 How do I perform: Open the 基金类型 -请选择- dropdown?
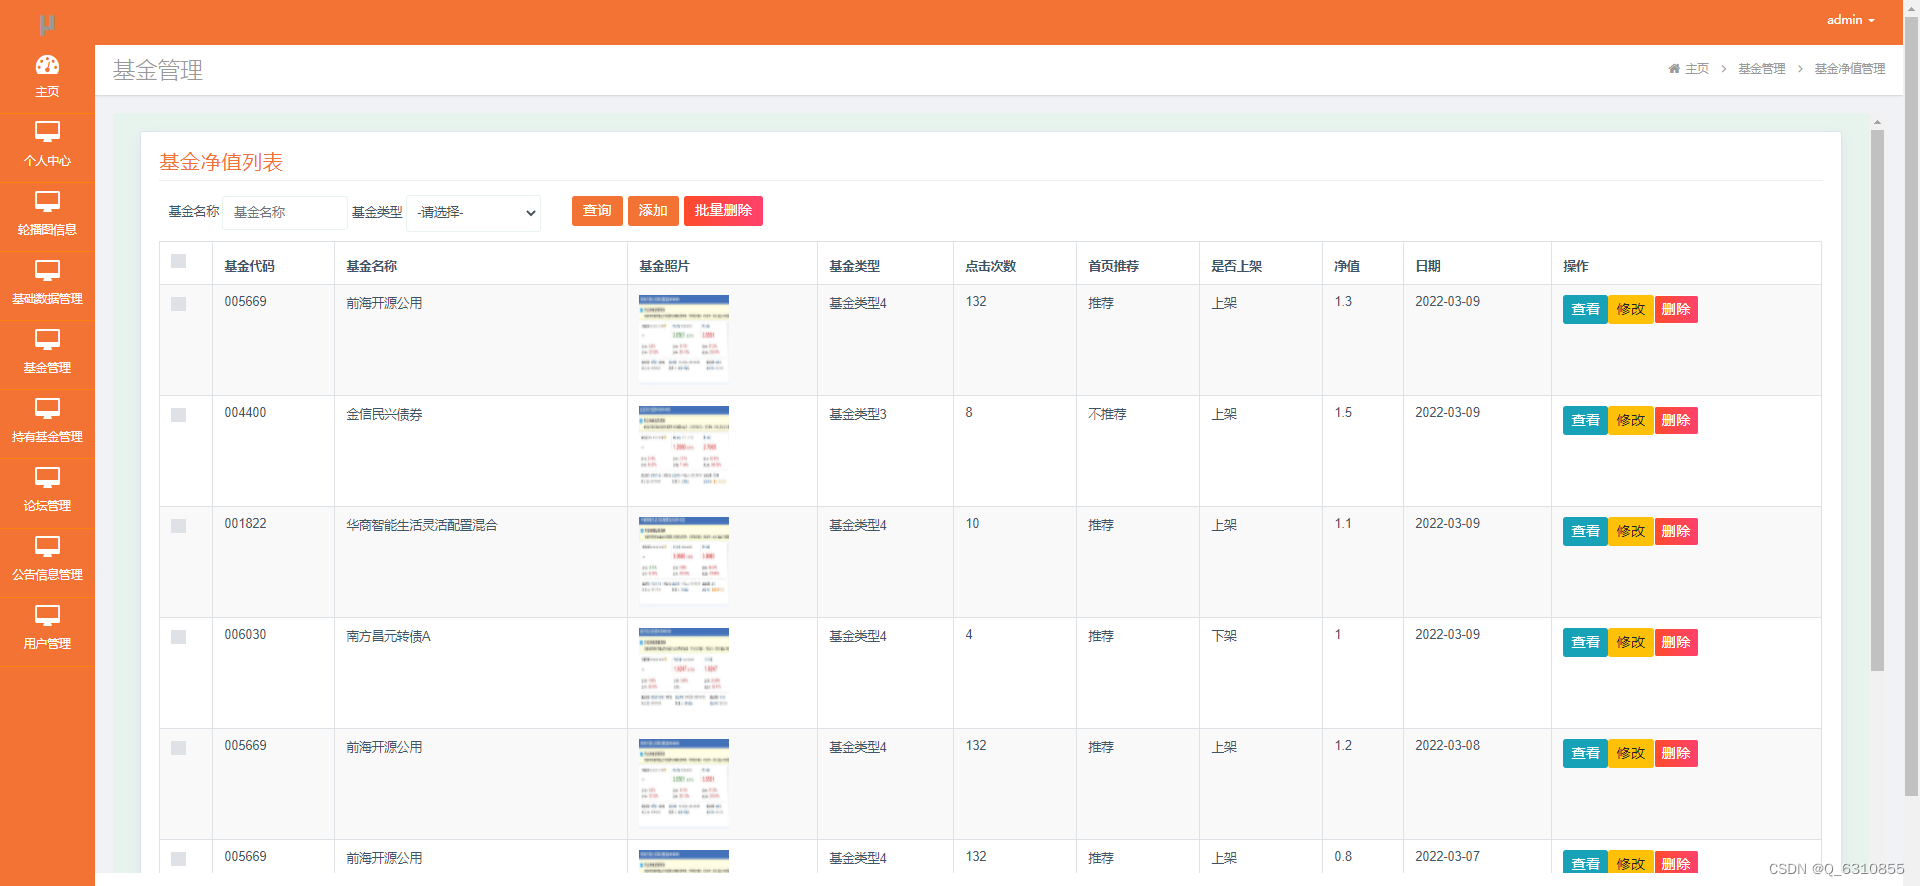474,213
